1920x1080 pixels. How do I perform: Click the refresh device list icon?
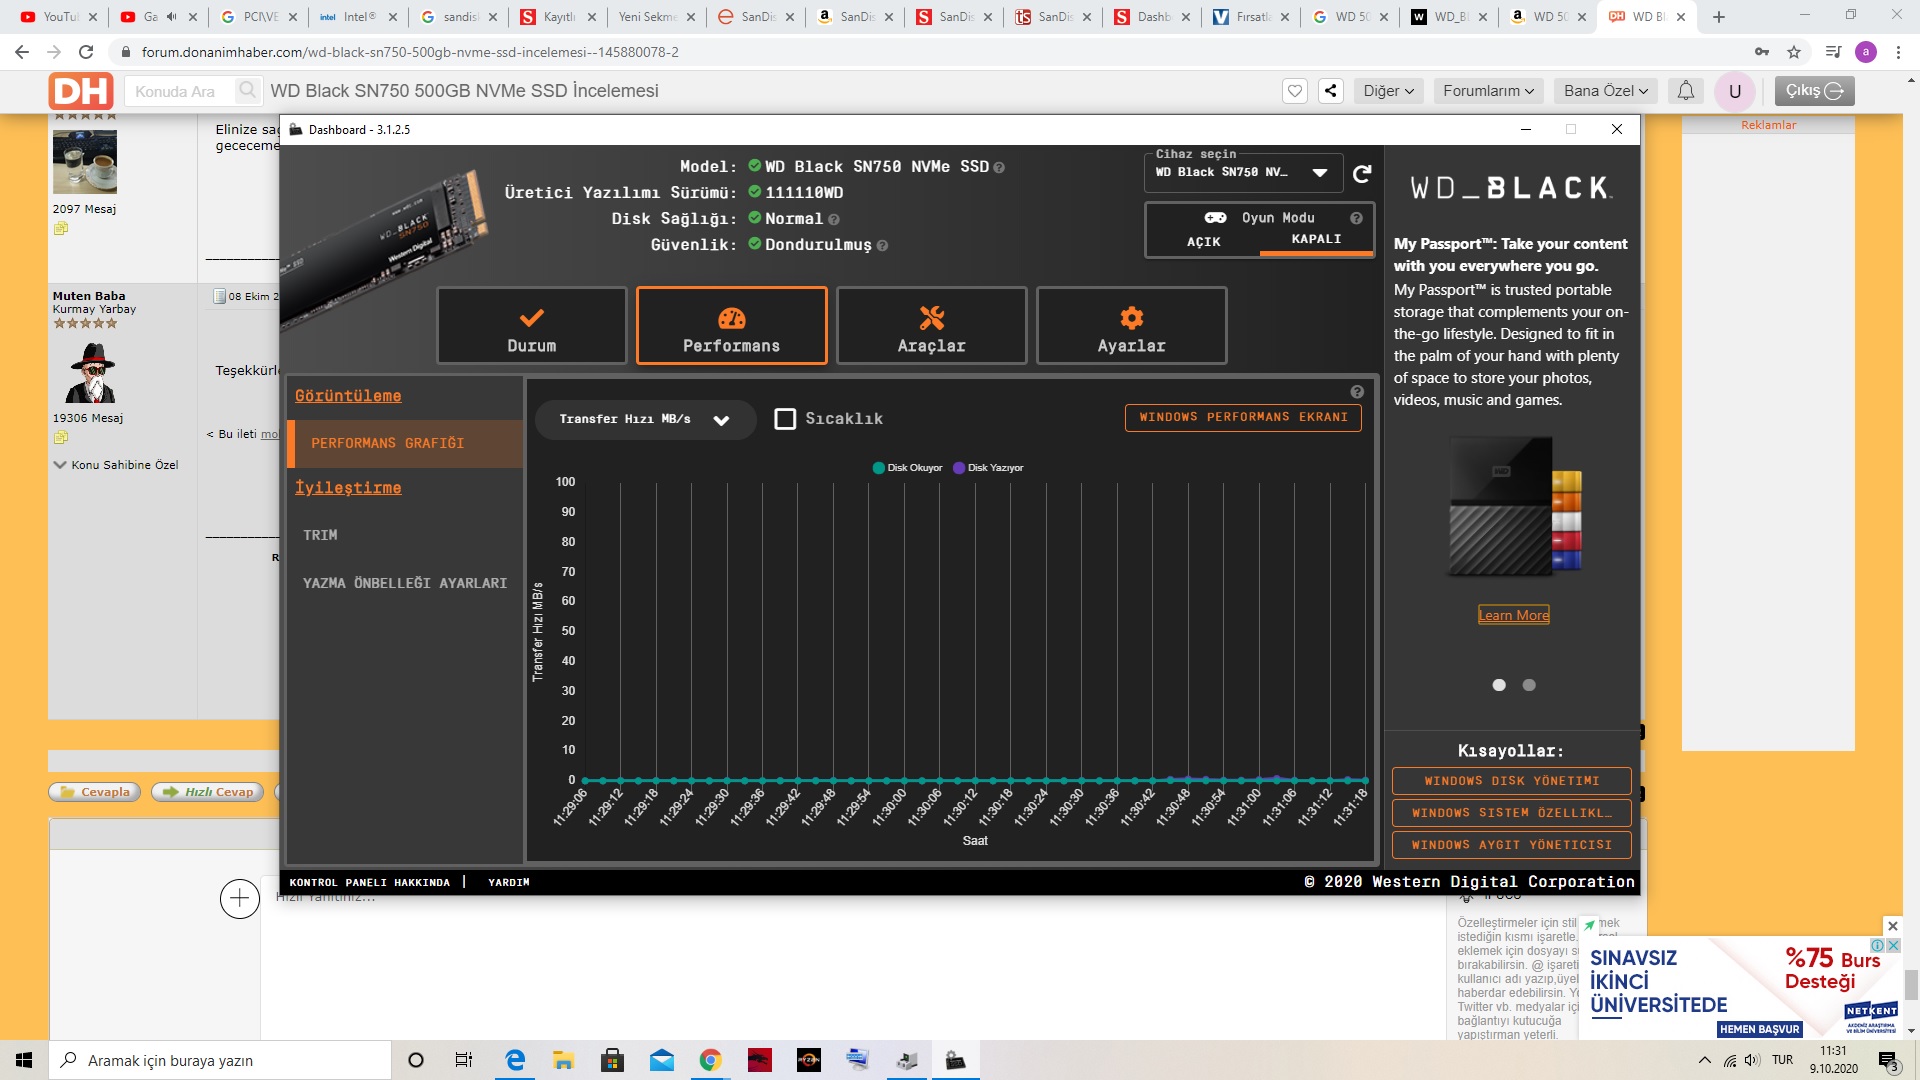1362,174
